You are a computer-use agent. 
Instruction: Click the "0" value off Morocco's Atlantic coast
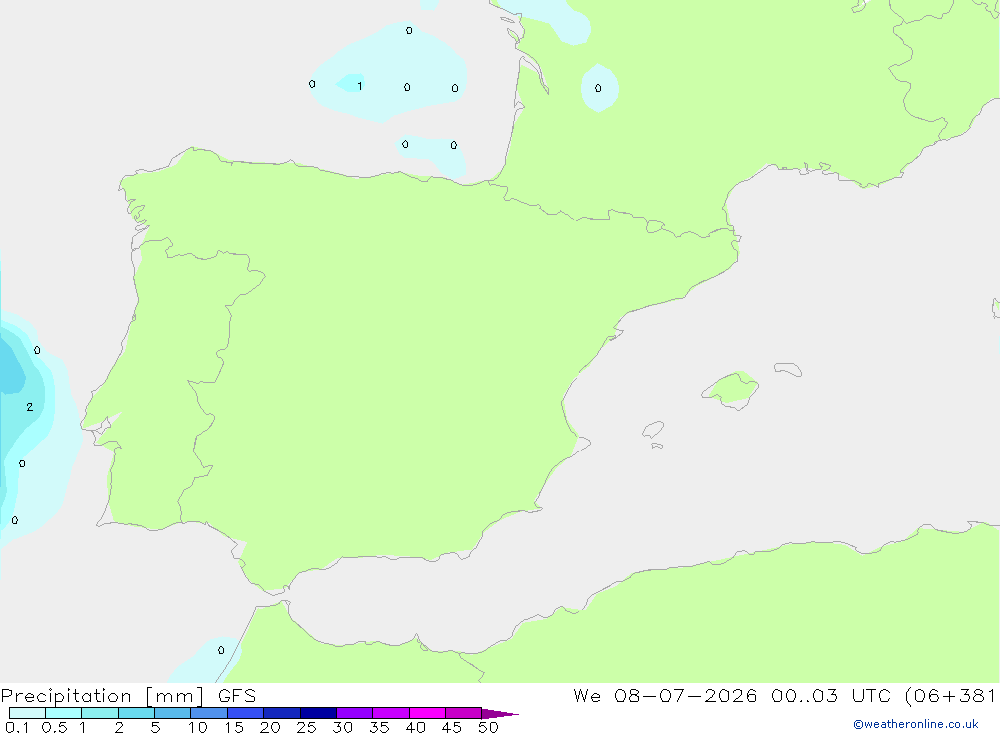(221, 651)
